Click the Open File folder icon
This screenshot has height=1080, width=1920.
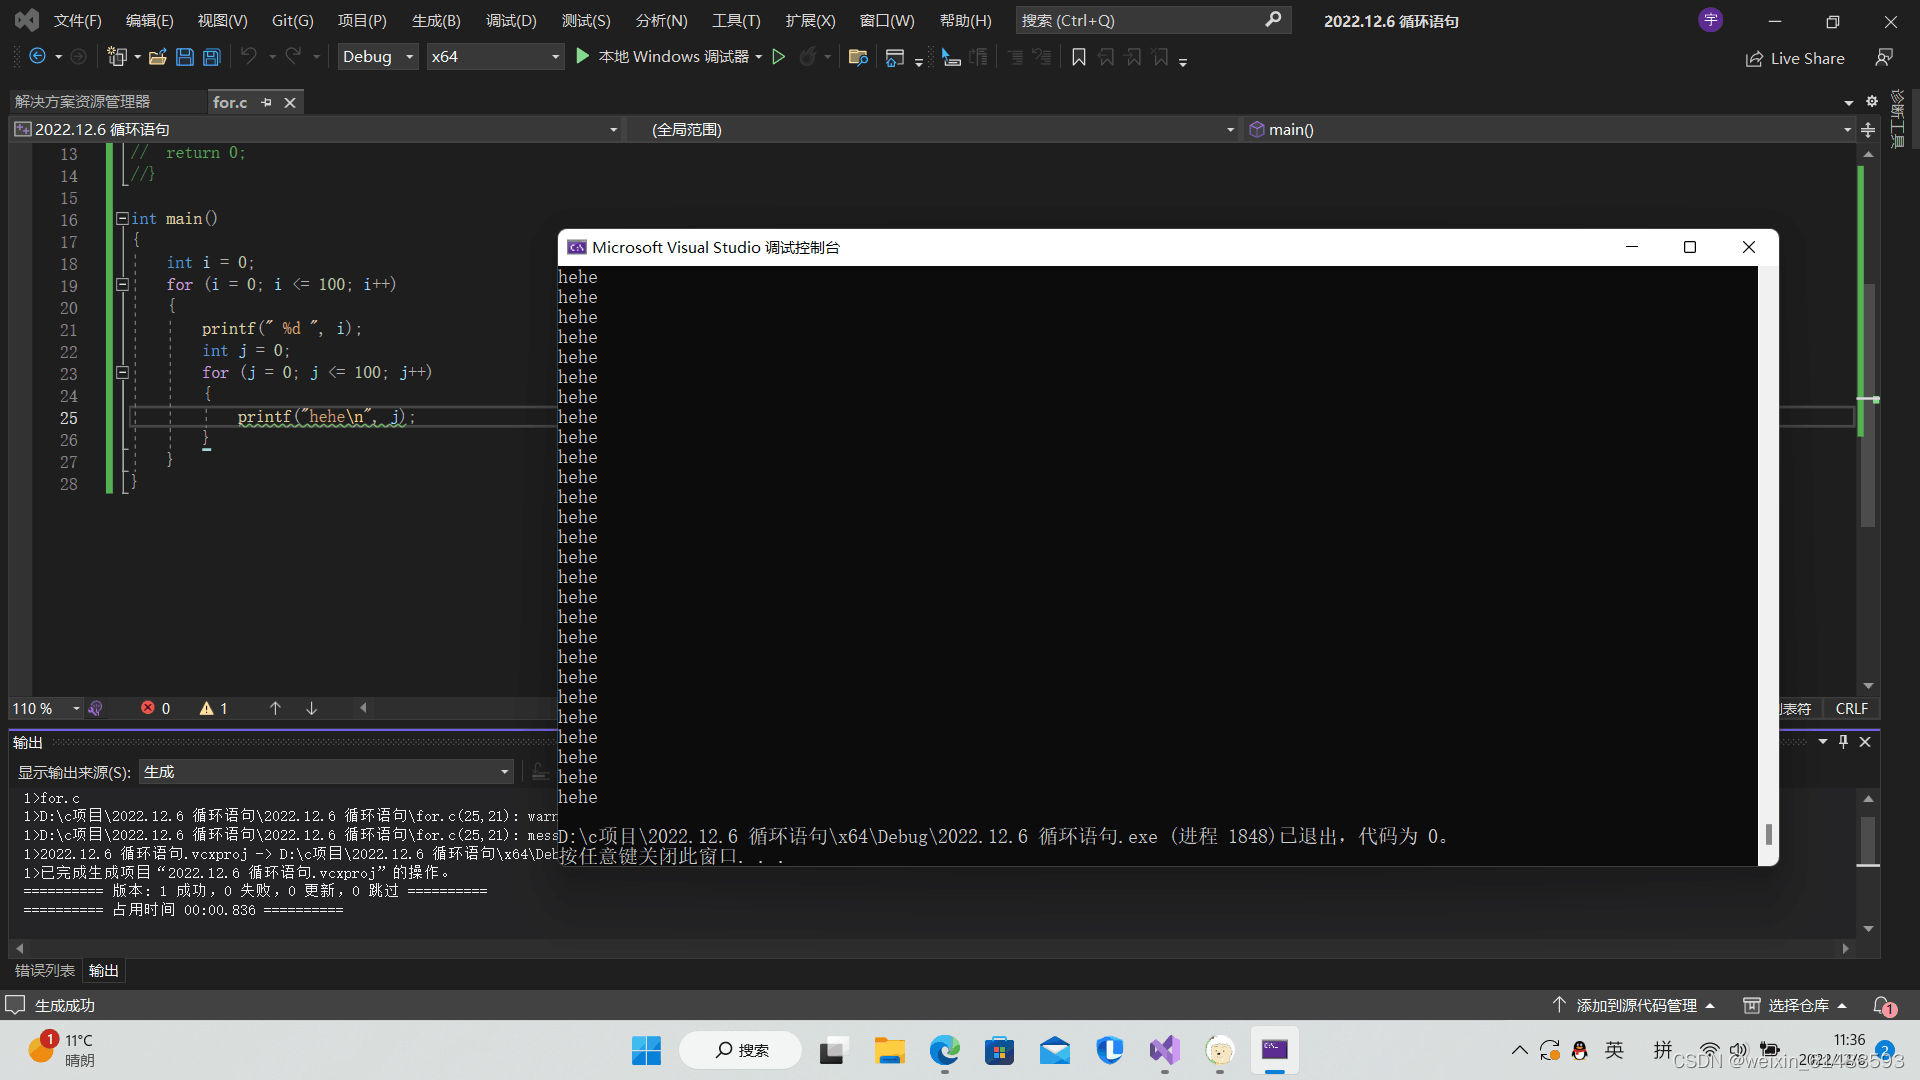point(157,57)
